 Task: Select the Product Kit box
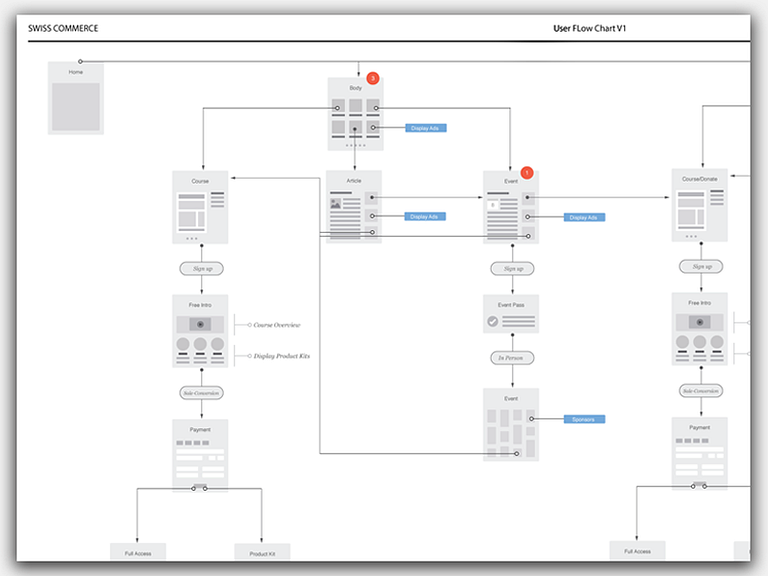(x=262, y=552)
